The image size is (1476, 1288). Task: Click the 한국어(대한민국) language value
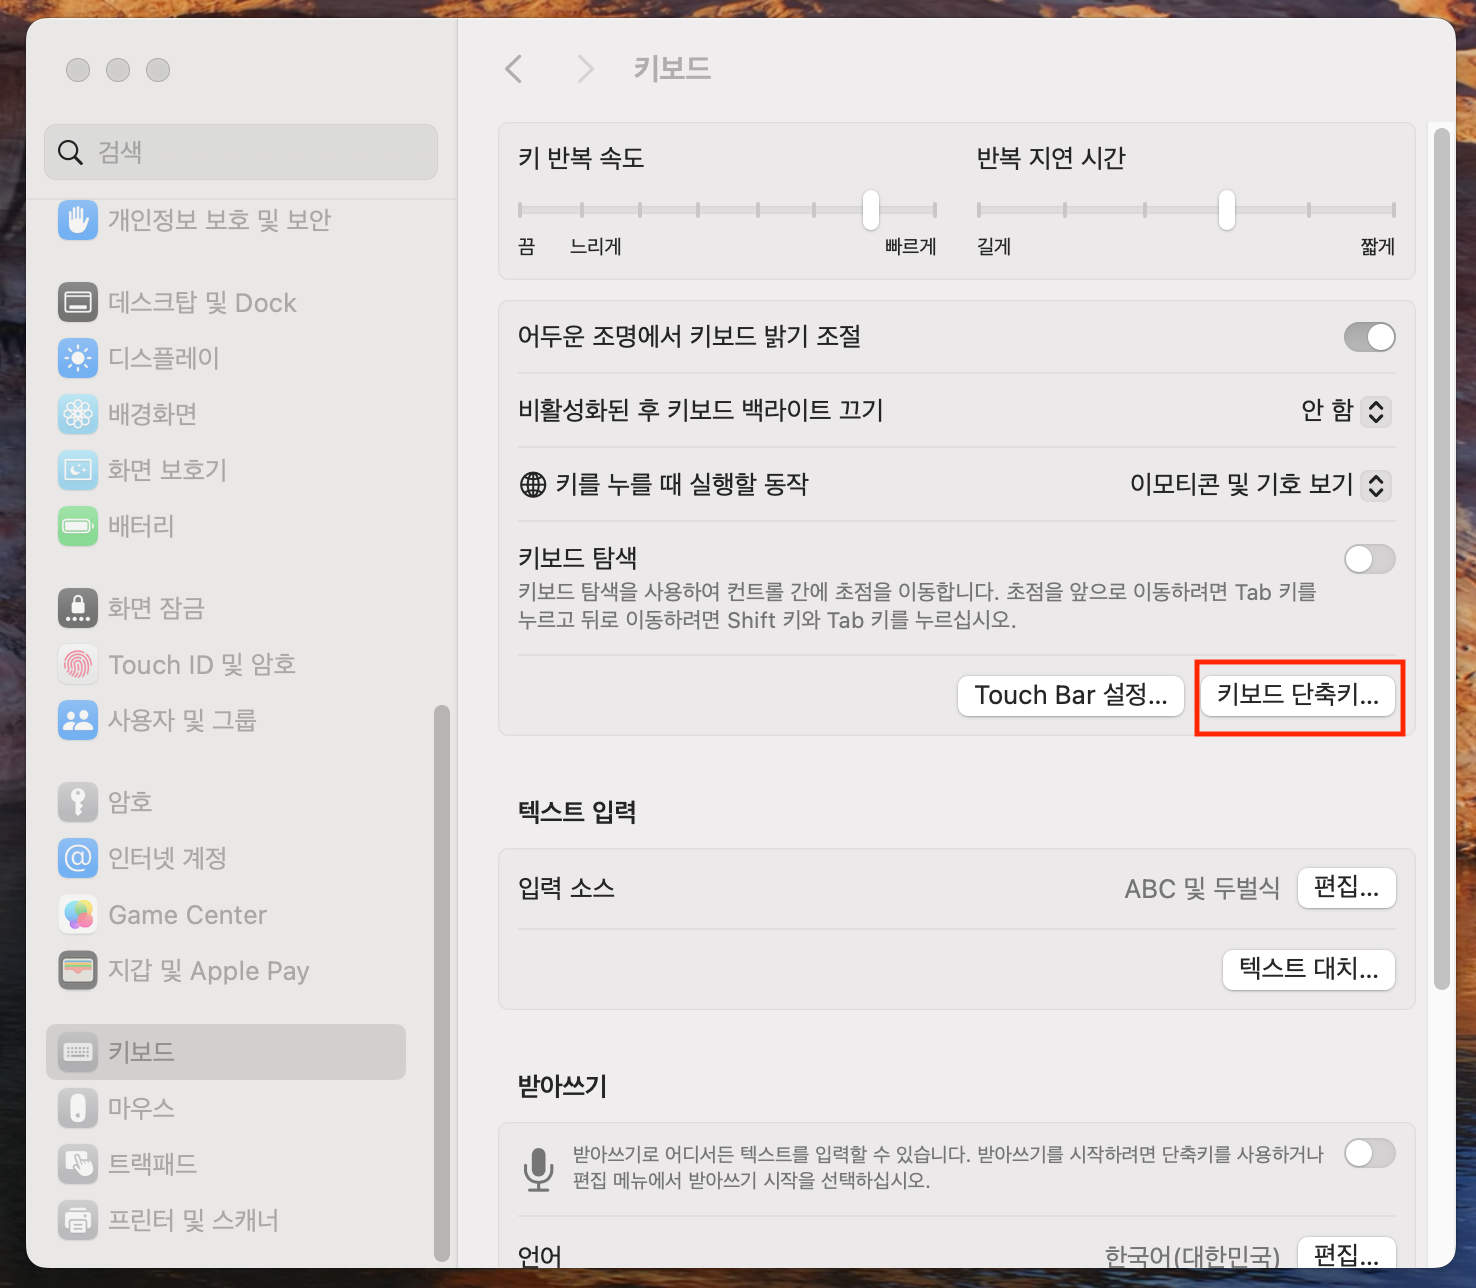1192,1256
